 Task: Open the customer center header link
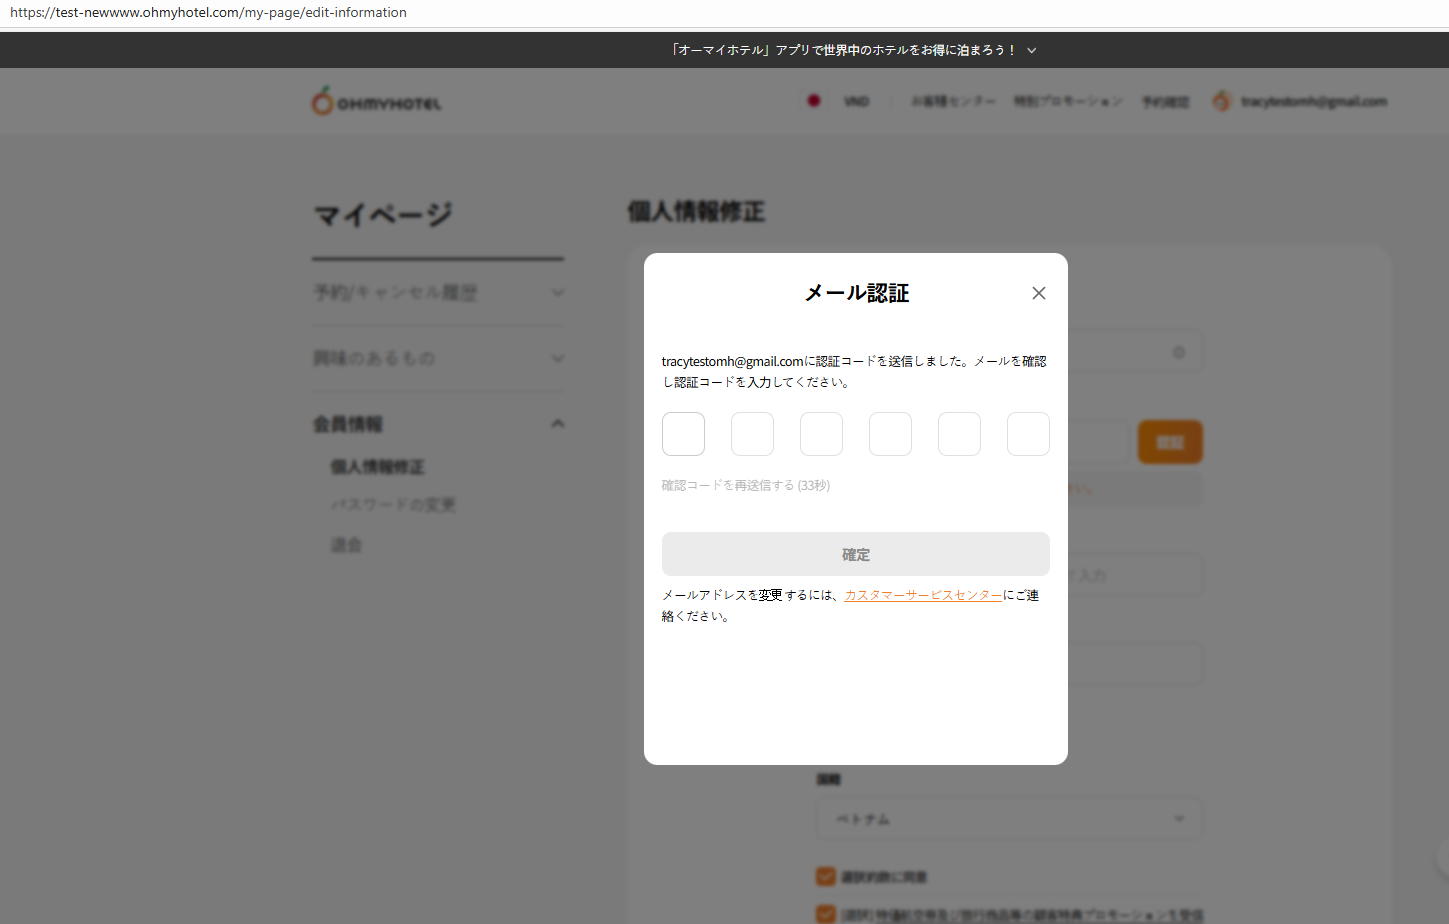pyautogui.click(x=953, y=101)
